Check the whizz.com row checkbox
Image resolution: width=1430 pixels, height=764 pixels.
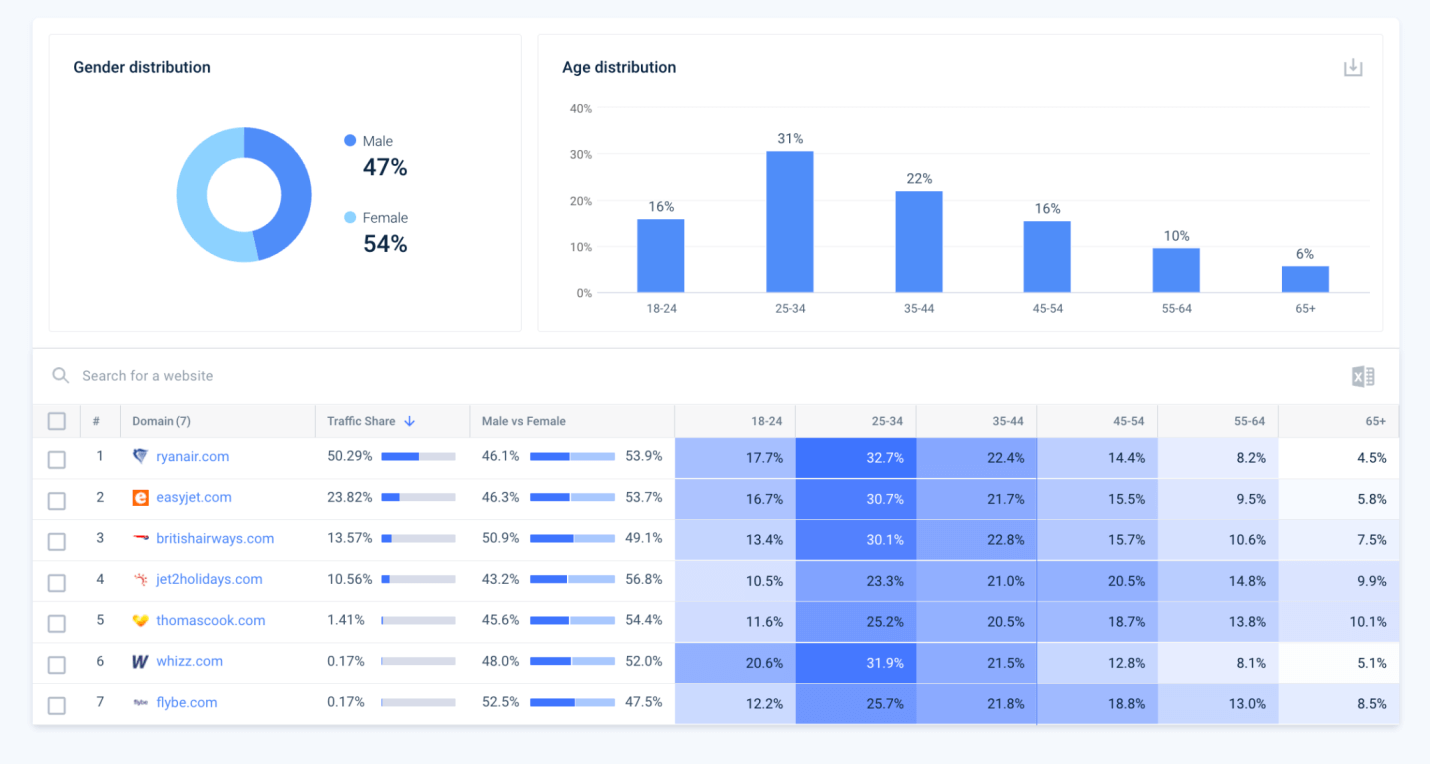(x=57, y=664)
